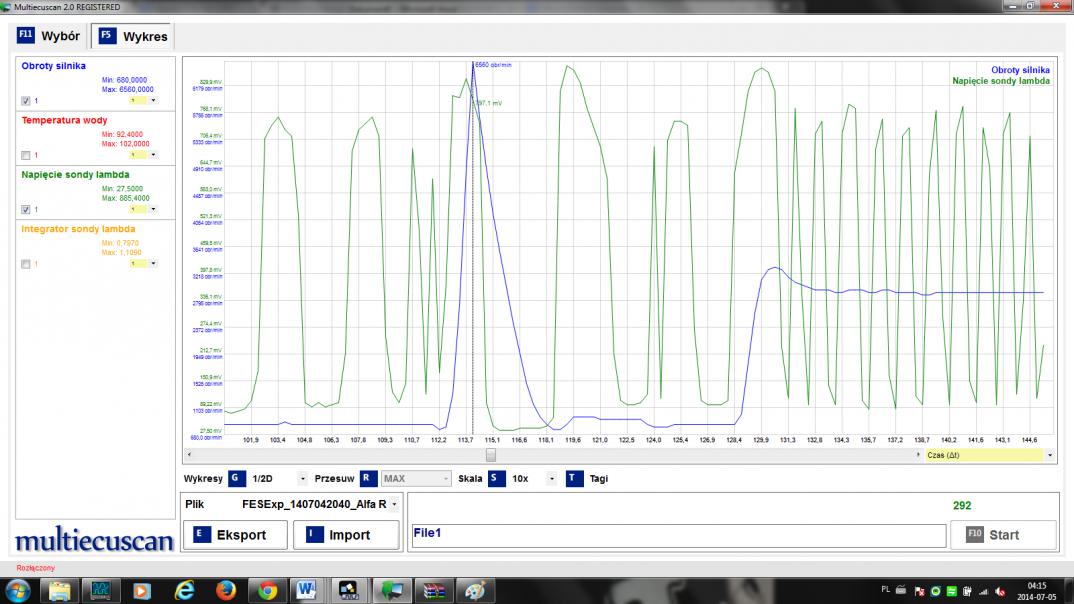The width and height of the screenshot is (1074, 604).
Task: Open Google Chrome from the taskbar
Action: [x=267, y=589]
